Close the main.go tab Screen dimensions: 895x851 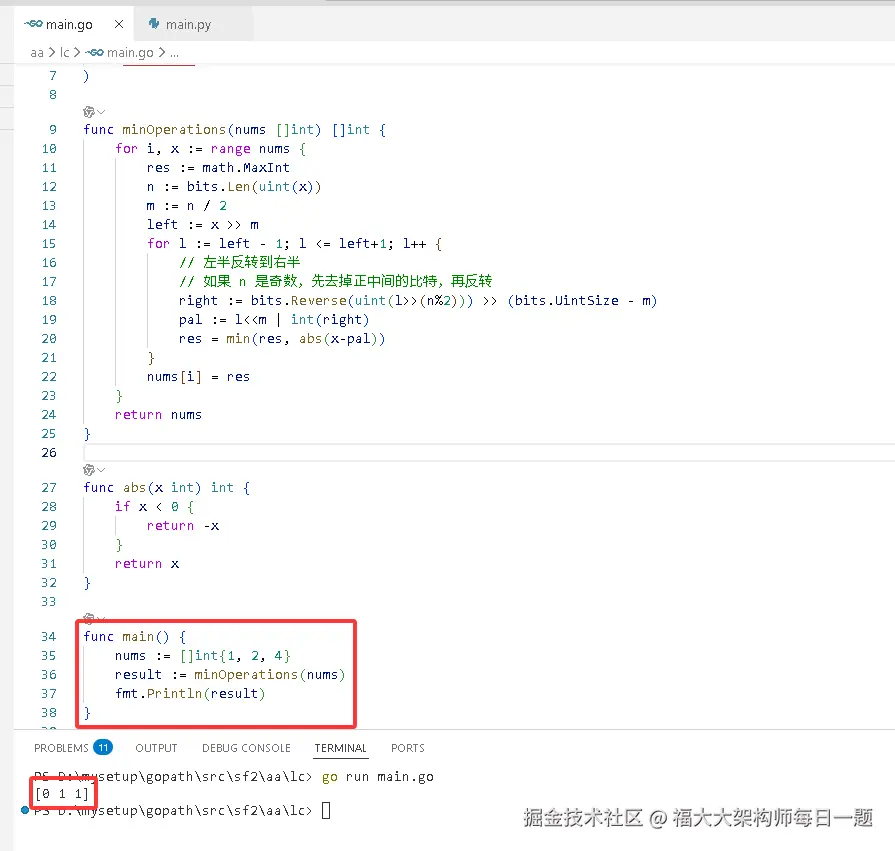click(119, 24)
